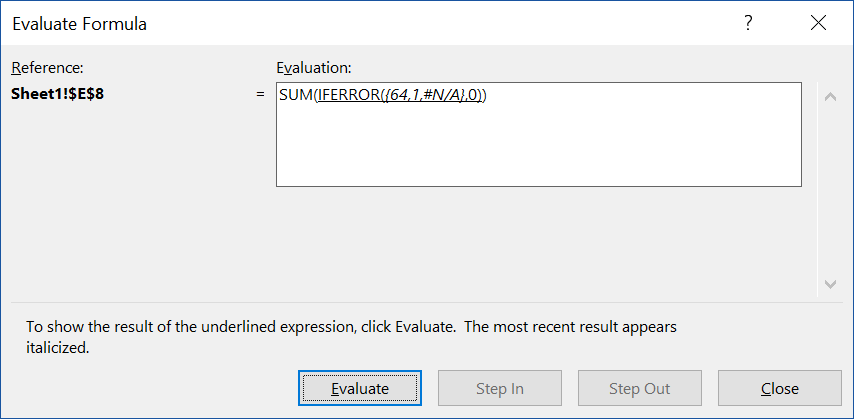The height and width of the screenshot is (419, 854).
Task: Click the Reference label
Action: coord(47,68)
